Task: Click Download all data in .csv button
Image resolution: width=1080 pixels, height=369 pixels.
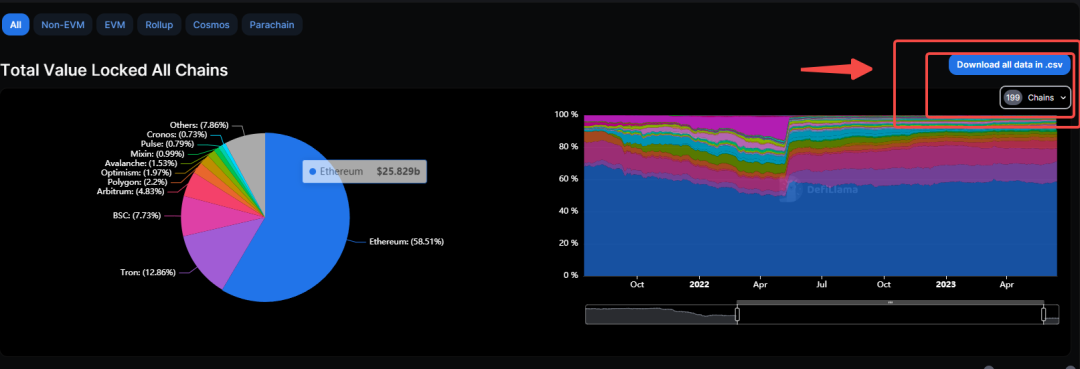Action: click(x=1010, y=65)
